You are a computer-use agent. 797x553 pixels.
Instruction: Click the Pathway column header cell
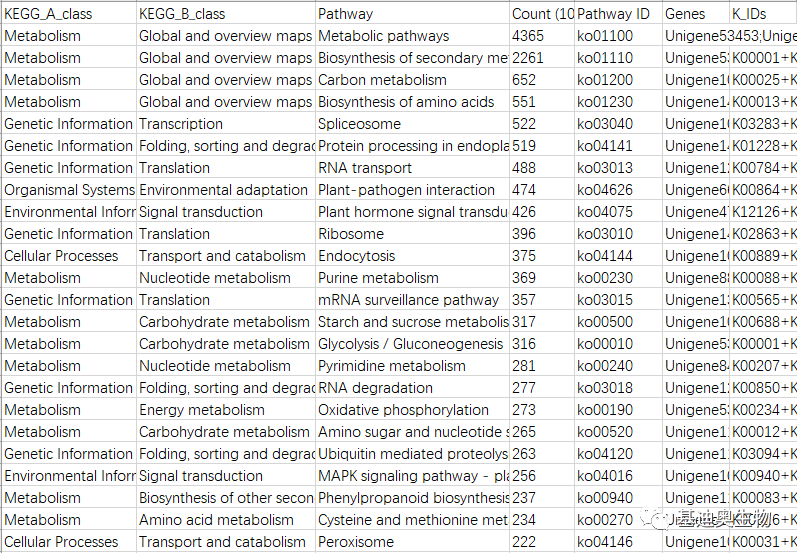pos(413,14)
